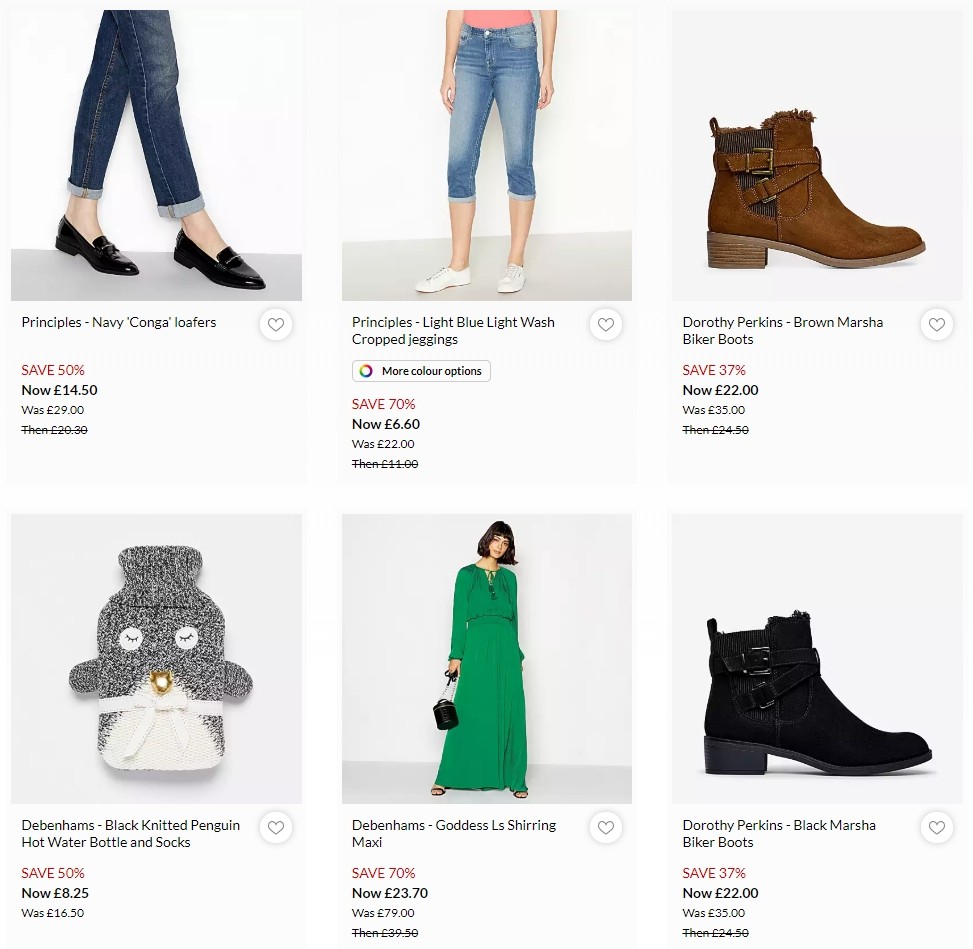Click the green maxi dress photo

(486, 657)
